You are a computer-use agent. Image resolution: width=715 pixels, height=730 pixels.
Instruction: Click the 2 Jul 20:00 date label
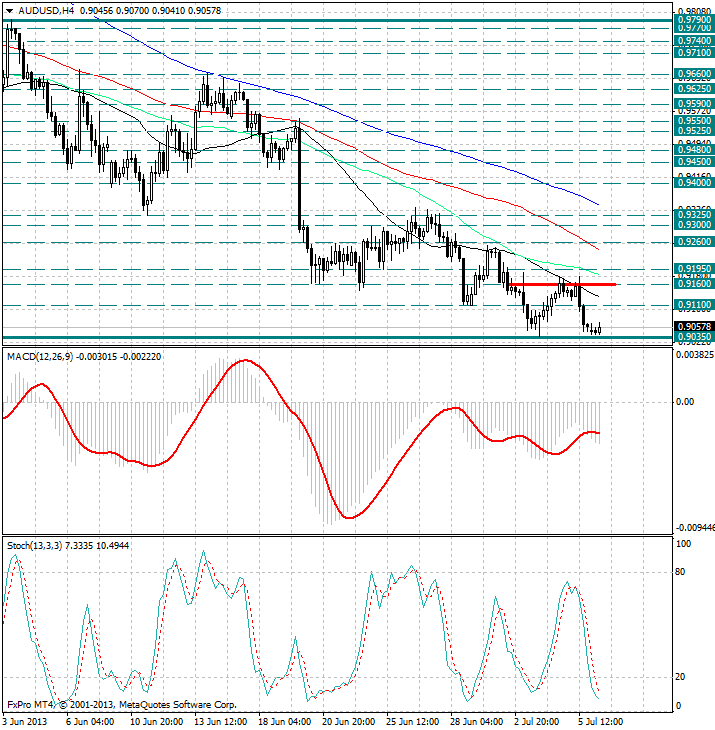(x=537, y=722)
